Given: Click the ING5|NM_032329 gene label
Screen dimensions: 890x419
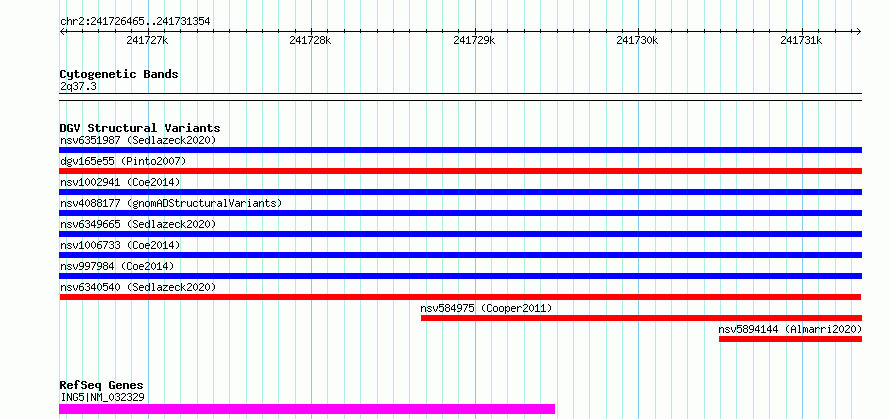Looking at the screenshot, I should 103,397.
